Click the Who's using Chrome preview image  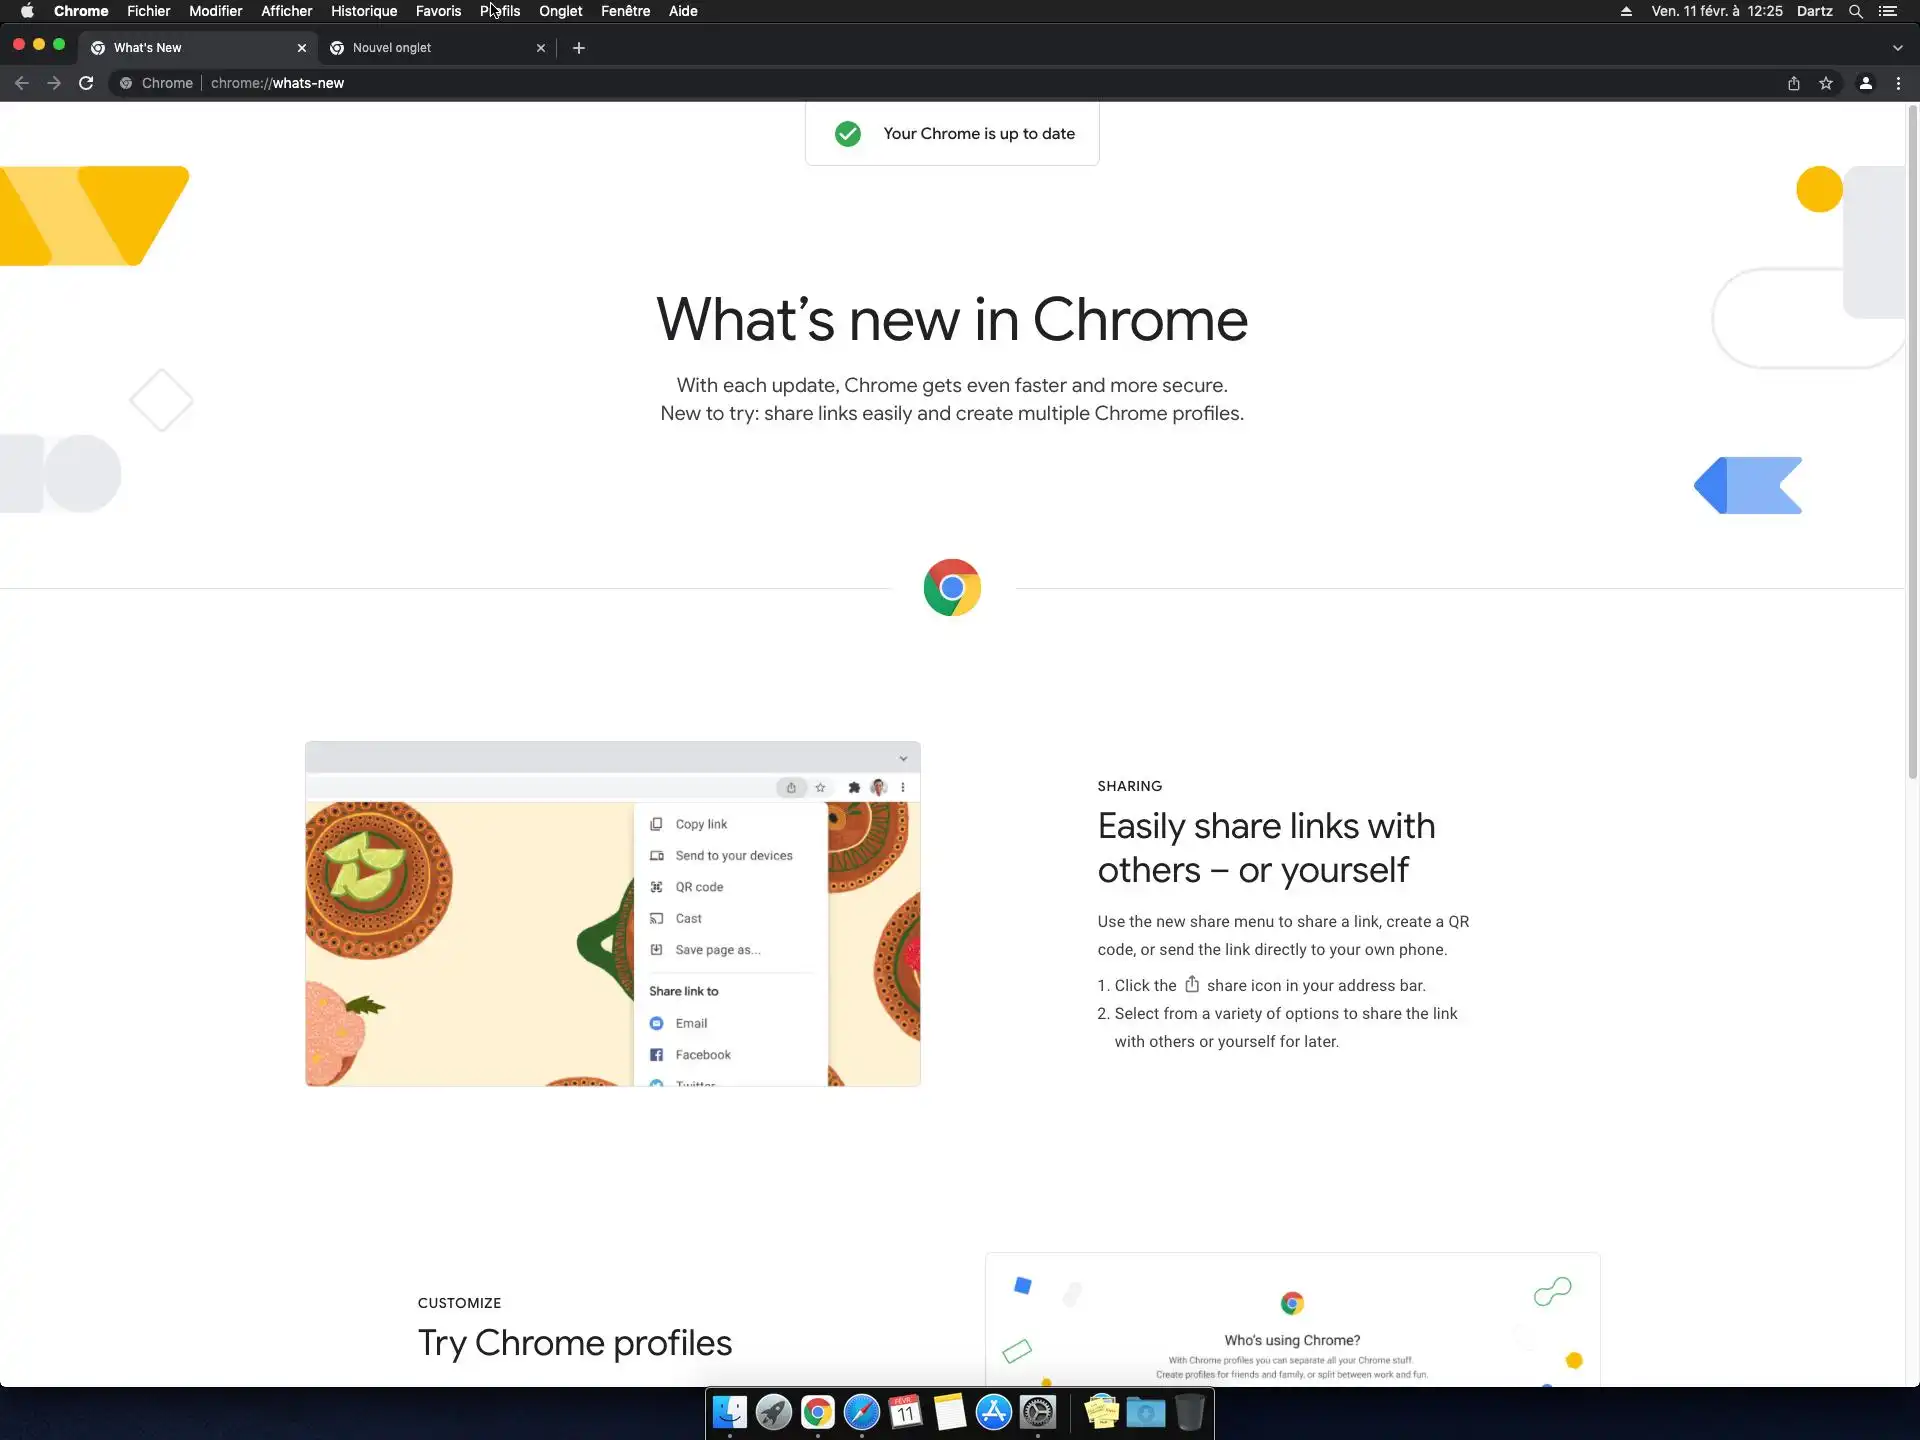click(x=1291, y=1318)
